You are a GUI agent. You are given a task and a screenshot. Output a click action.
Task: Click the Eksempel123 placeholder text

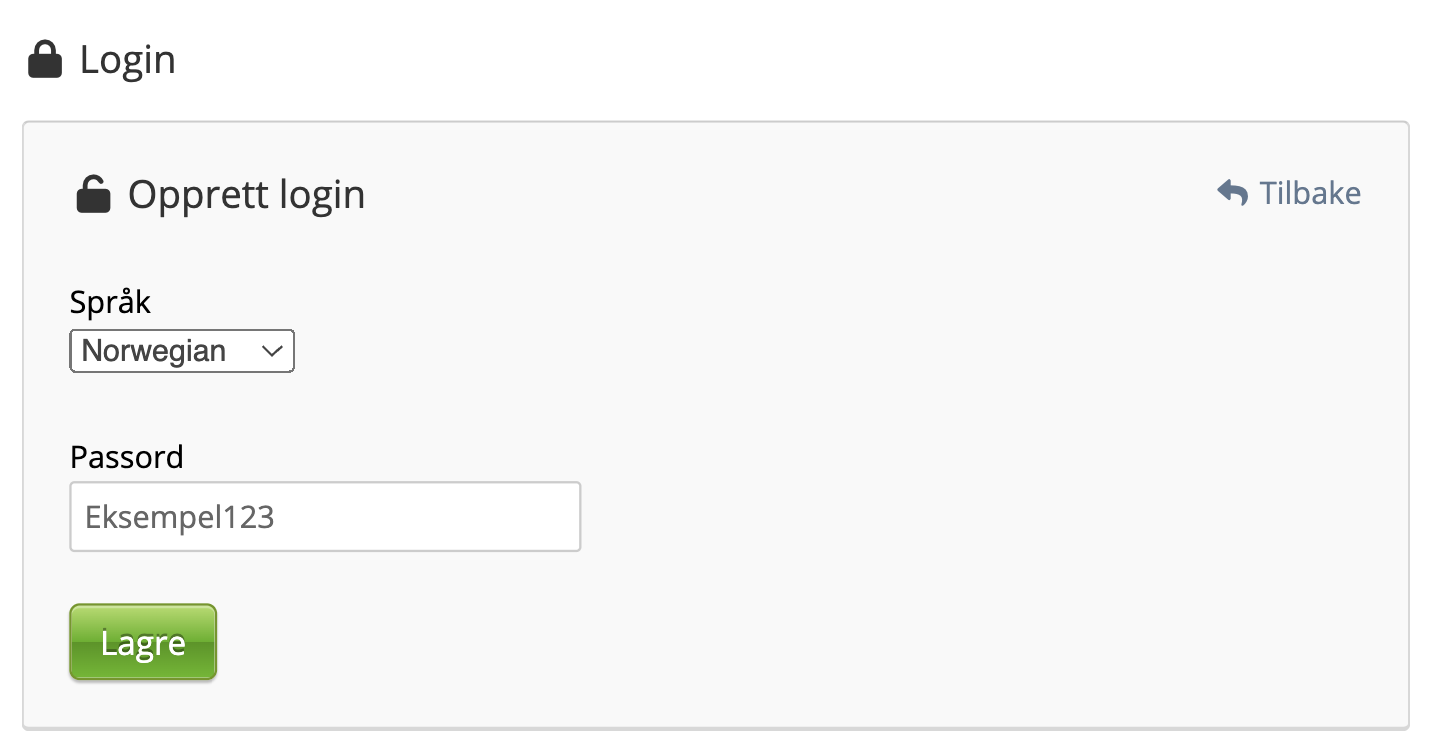point(180,517)
